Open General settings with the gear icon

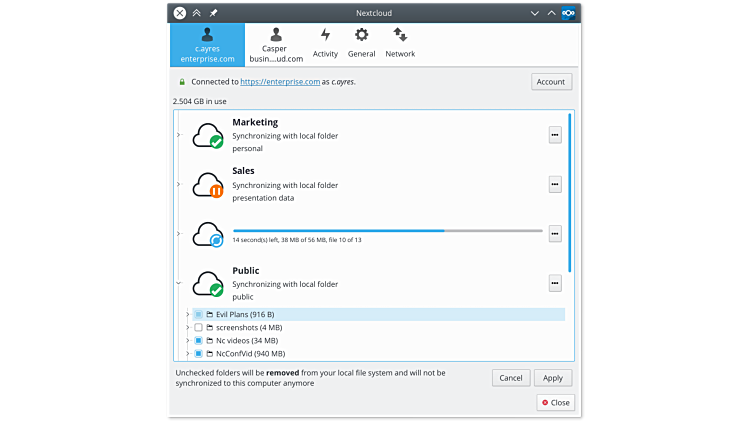click(x=361, y=43)
